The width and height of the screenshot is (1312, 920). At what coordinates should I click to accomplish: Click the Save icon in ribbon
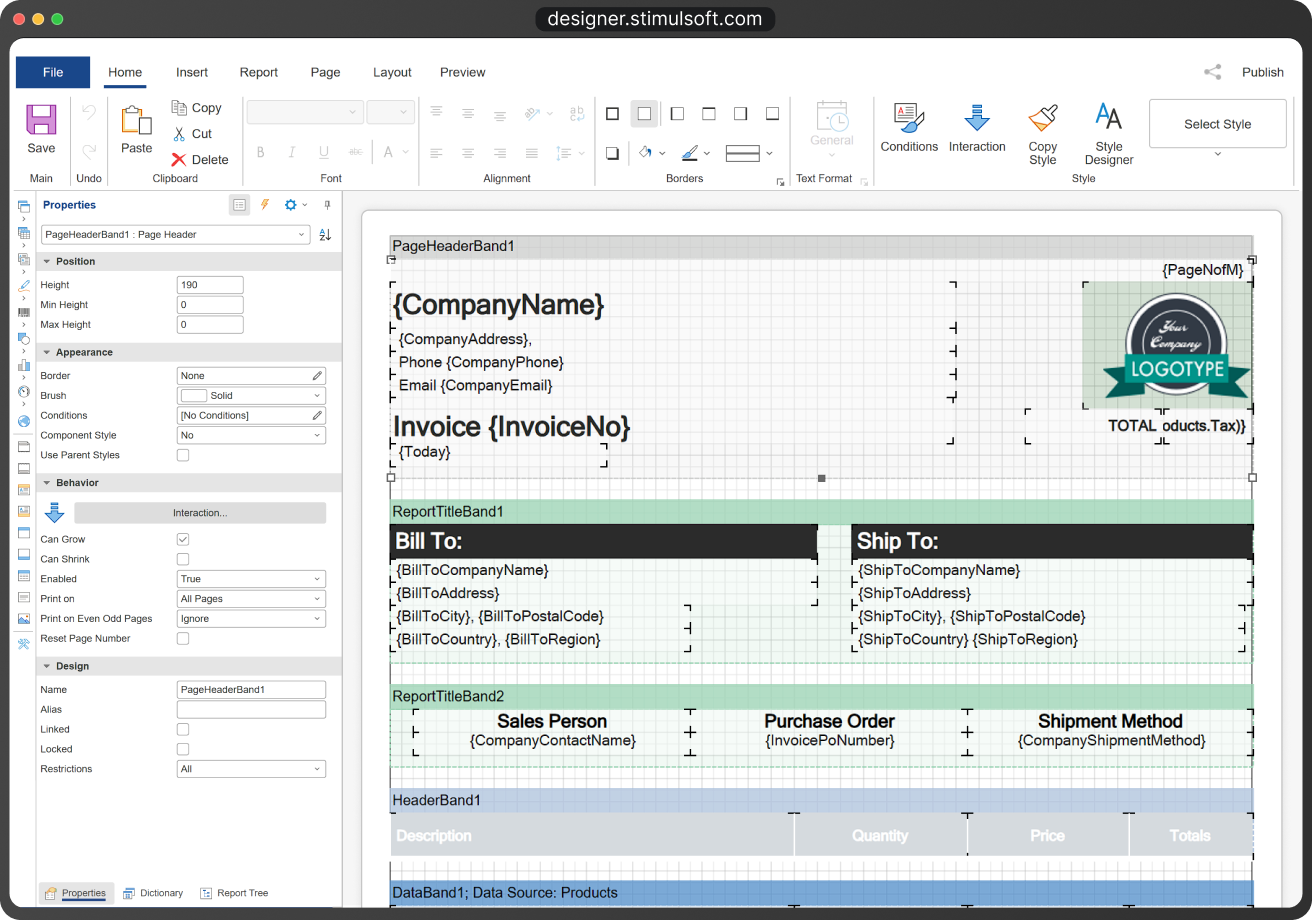point(41,121)
